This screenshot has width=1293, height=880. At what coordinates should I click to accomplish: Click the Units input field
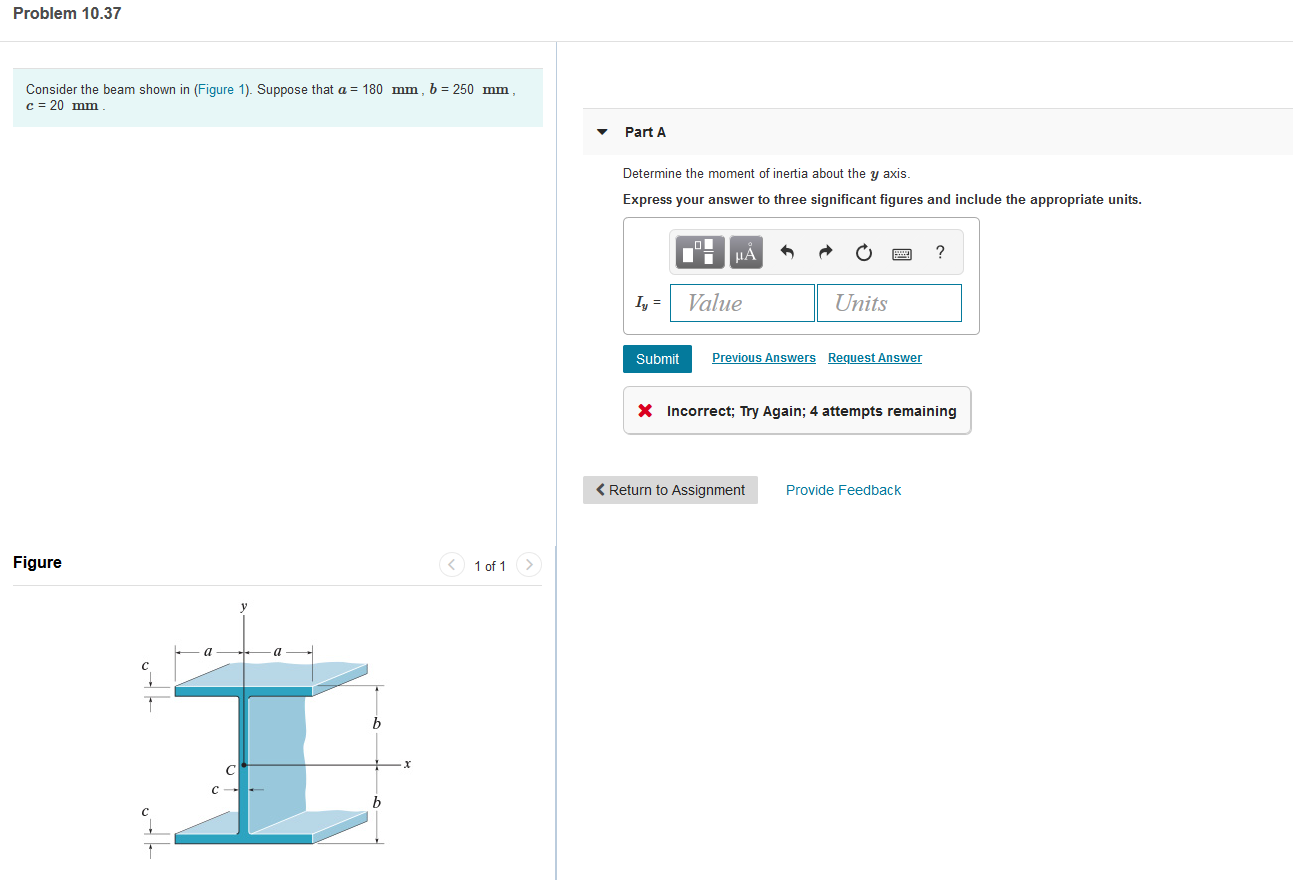click(x=889, y=303)
